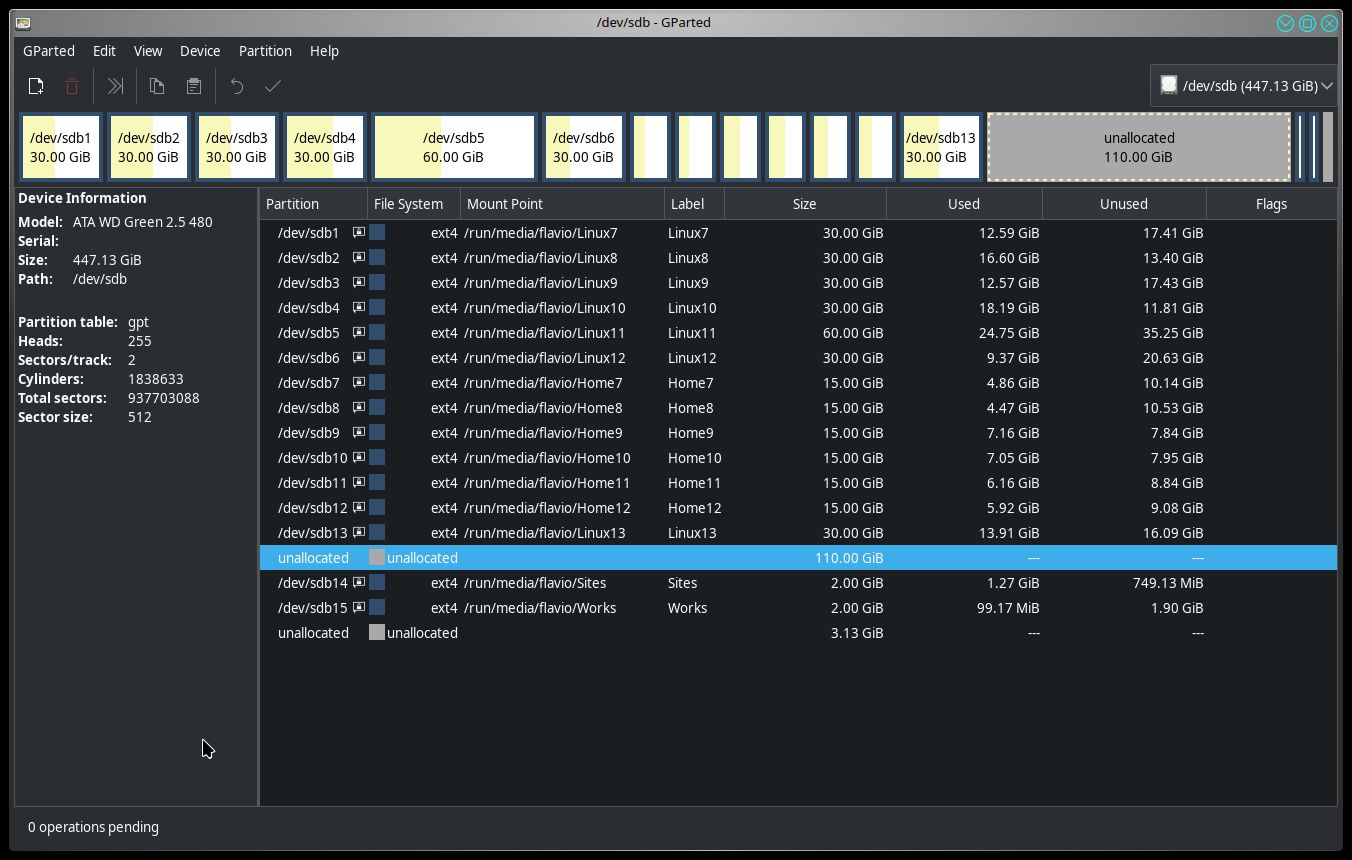The width and height of the screenshot is (1352, 860).
Task: Click the 749.13 MiB unused value
Action: pos(1168,583)
